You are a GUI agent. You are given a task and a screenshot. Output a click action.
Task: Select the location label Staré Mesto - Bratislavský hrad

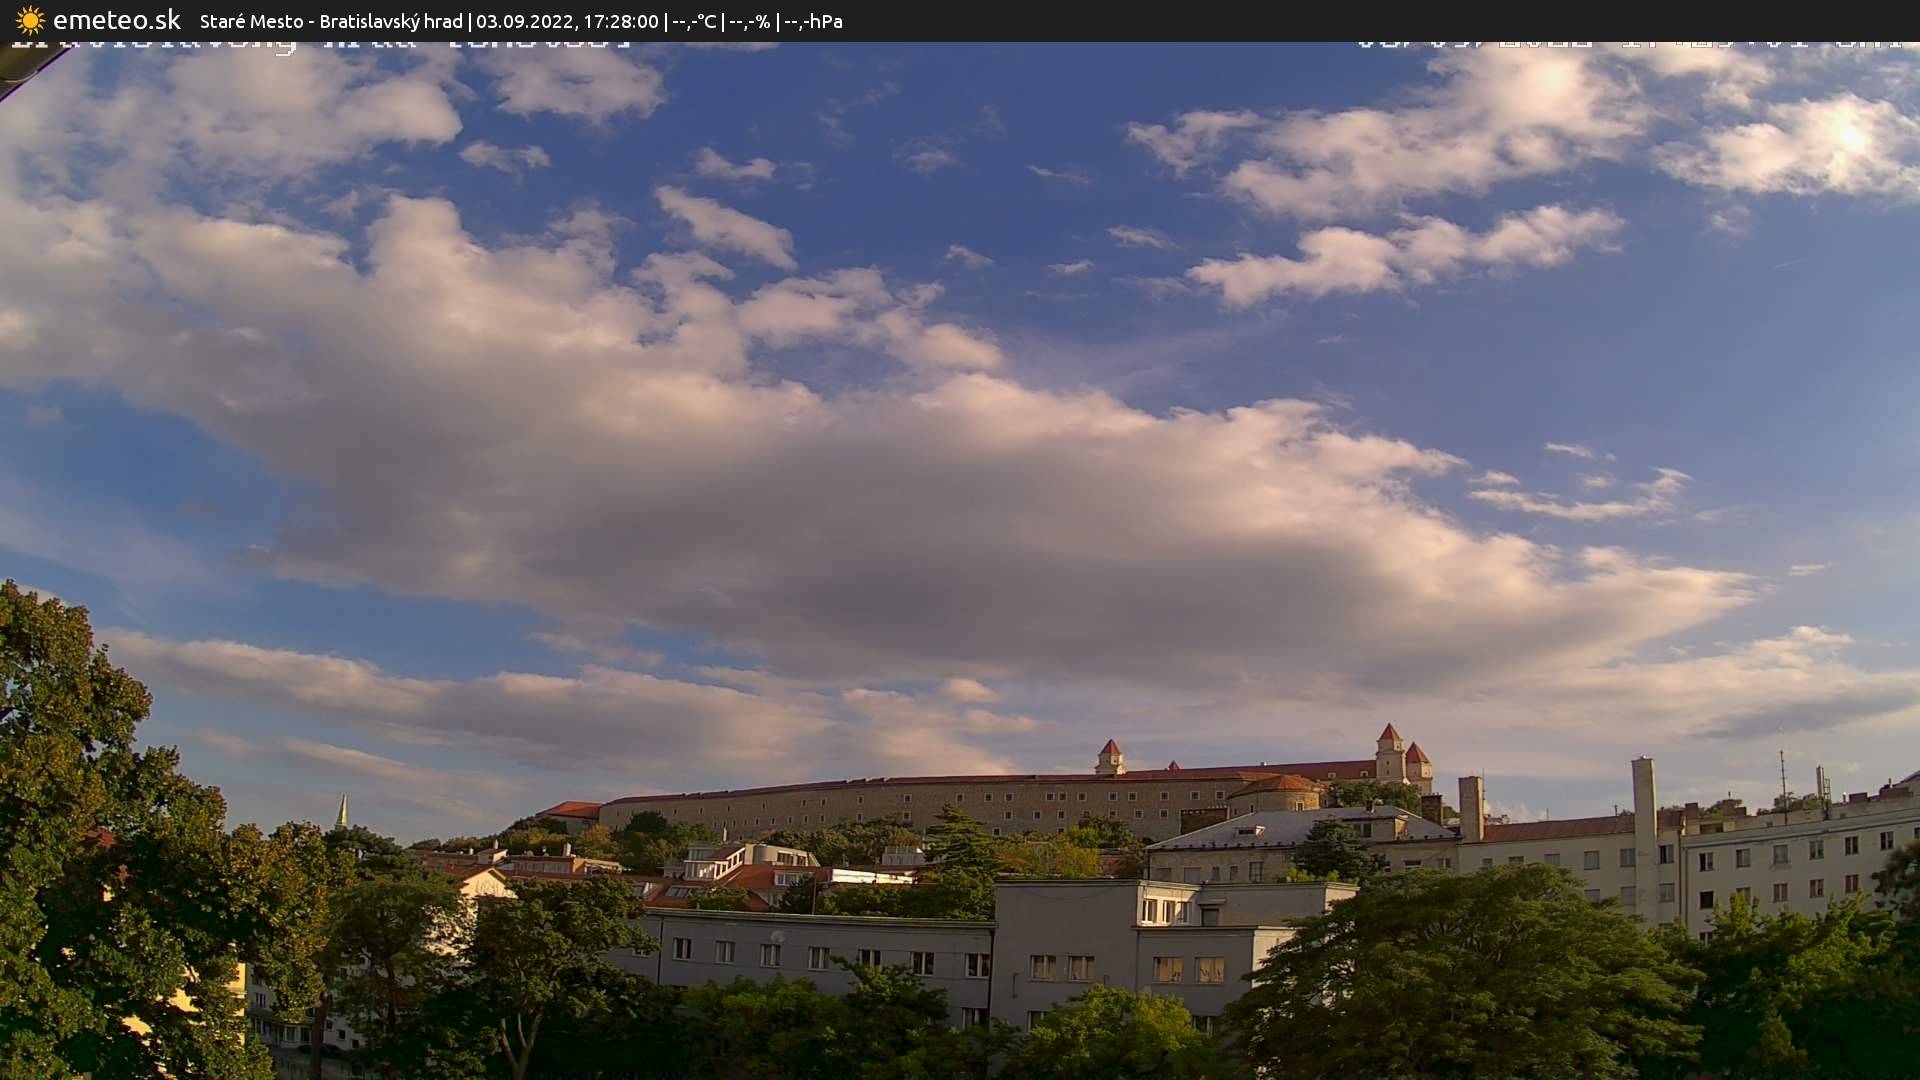330,20
